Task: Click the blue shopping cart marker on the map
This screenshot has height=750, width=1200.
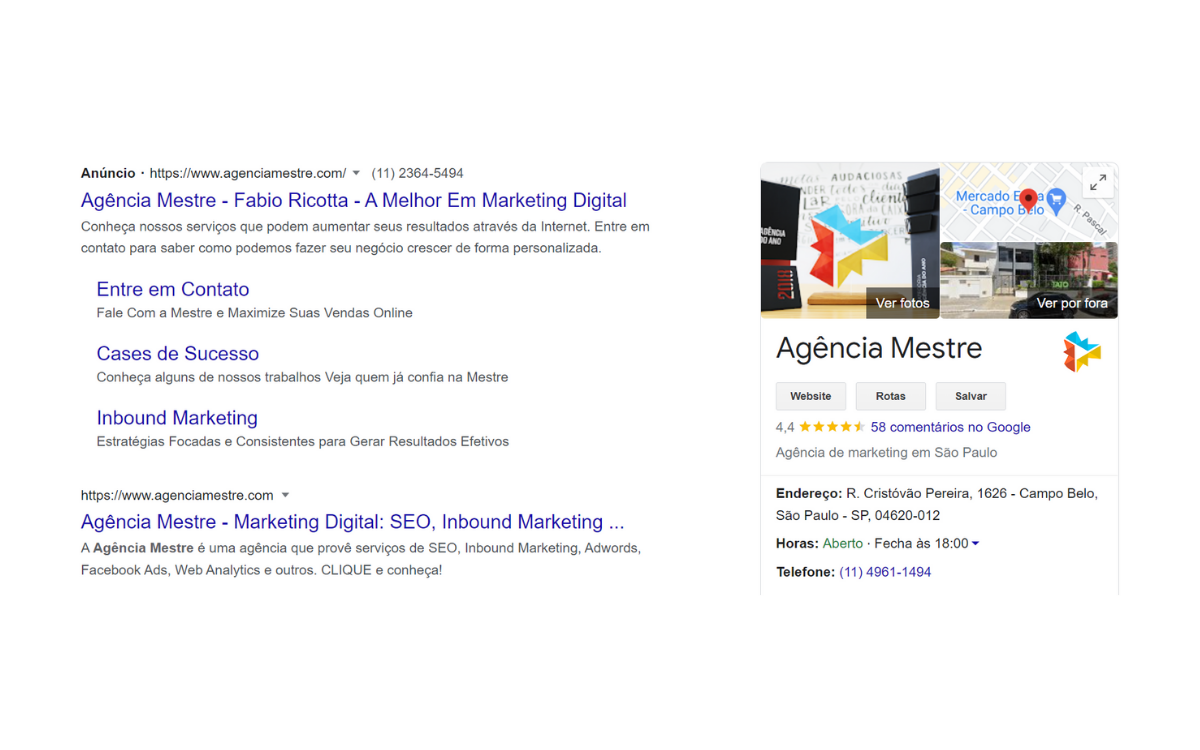Action: tap(1056, 203)
